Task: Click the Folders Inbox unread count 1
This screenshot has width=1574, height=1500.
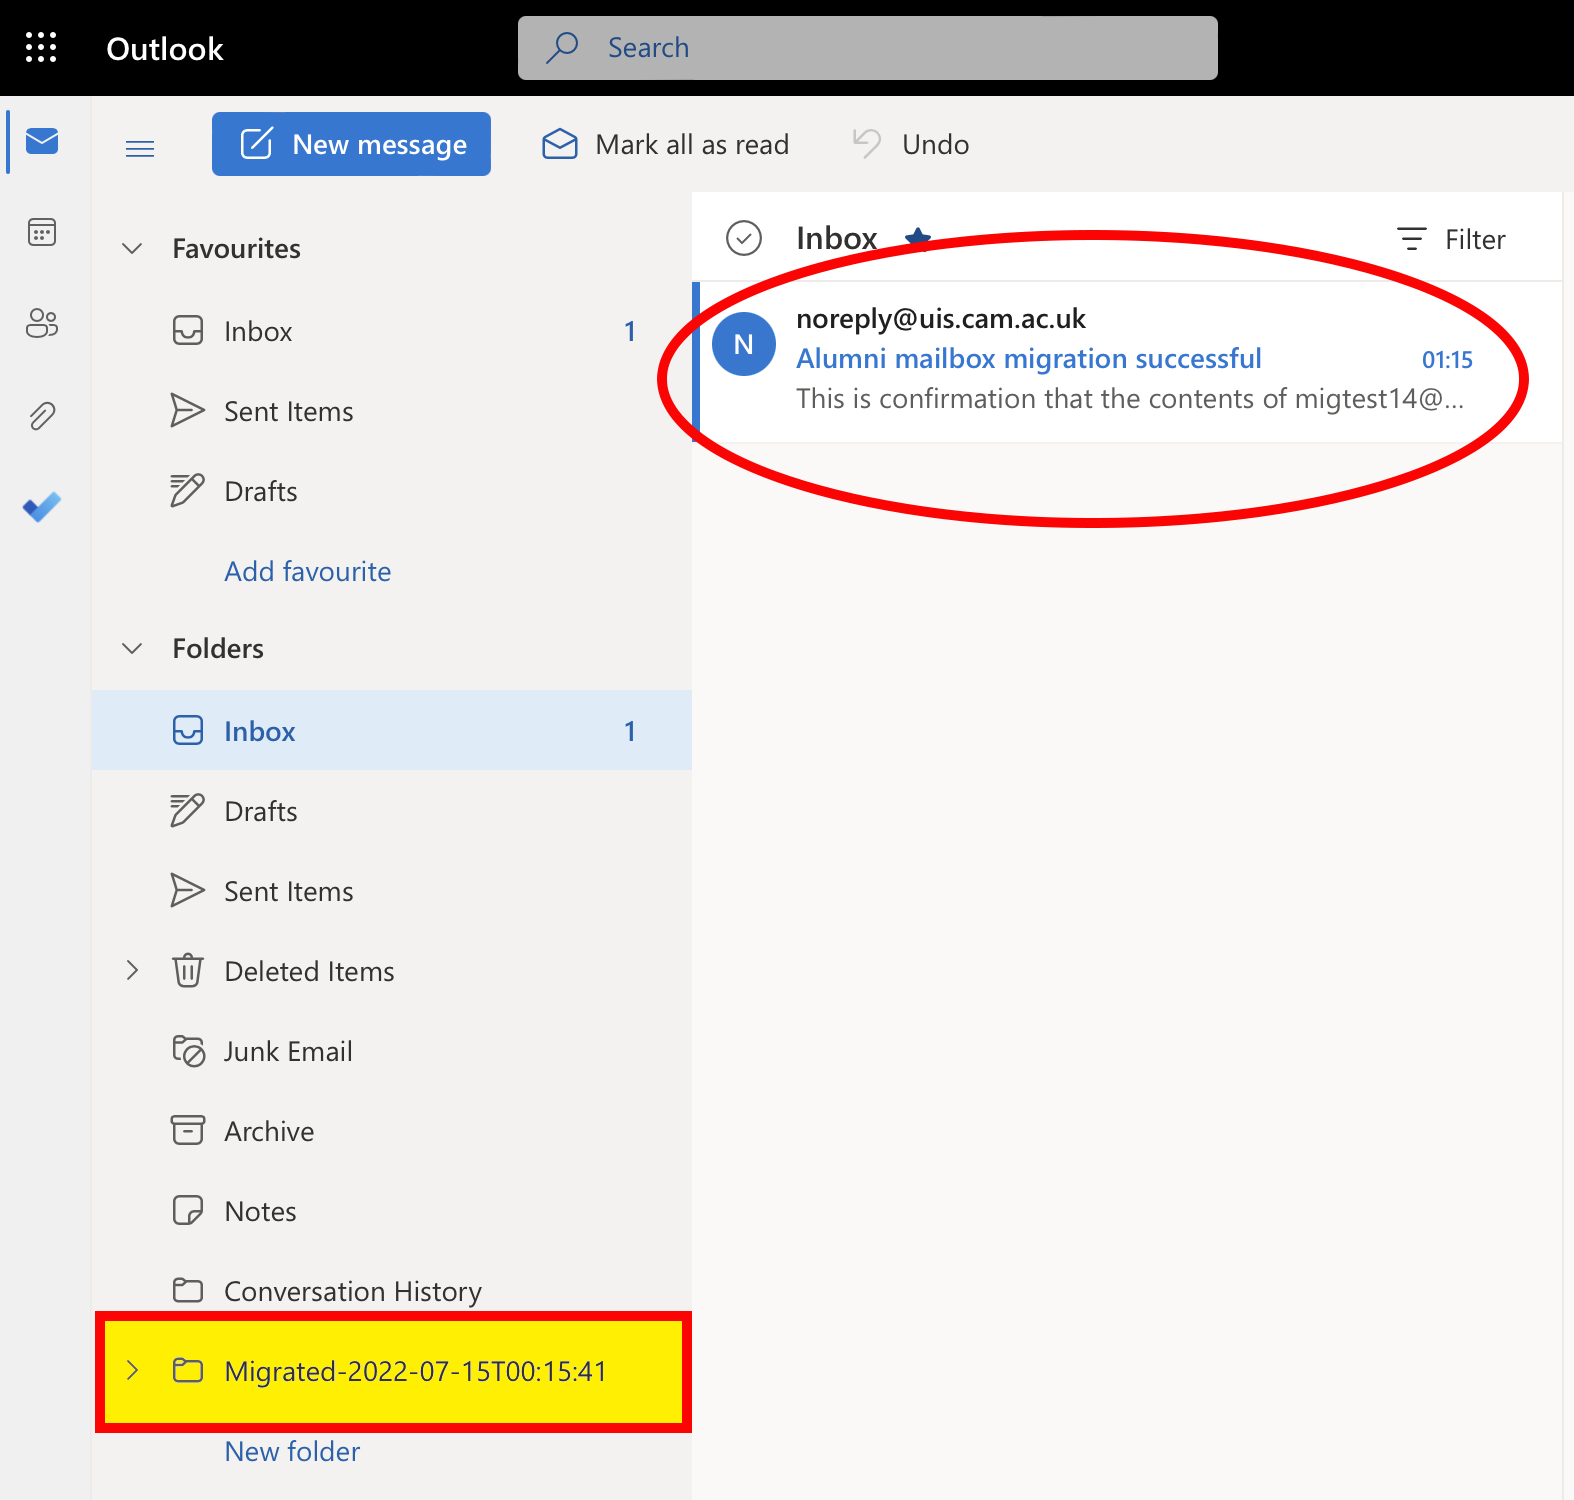Action: pos(630,731)
